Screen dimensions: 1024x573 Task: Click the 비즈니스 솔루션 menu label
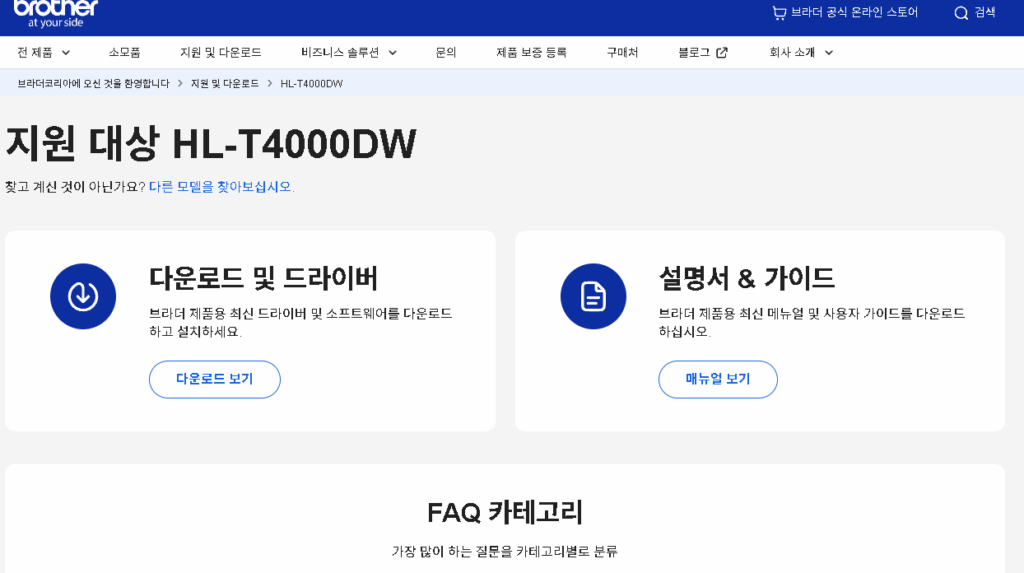click(x=340, y=52)
